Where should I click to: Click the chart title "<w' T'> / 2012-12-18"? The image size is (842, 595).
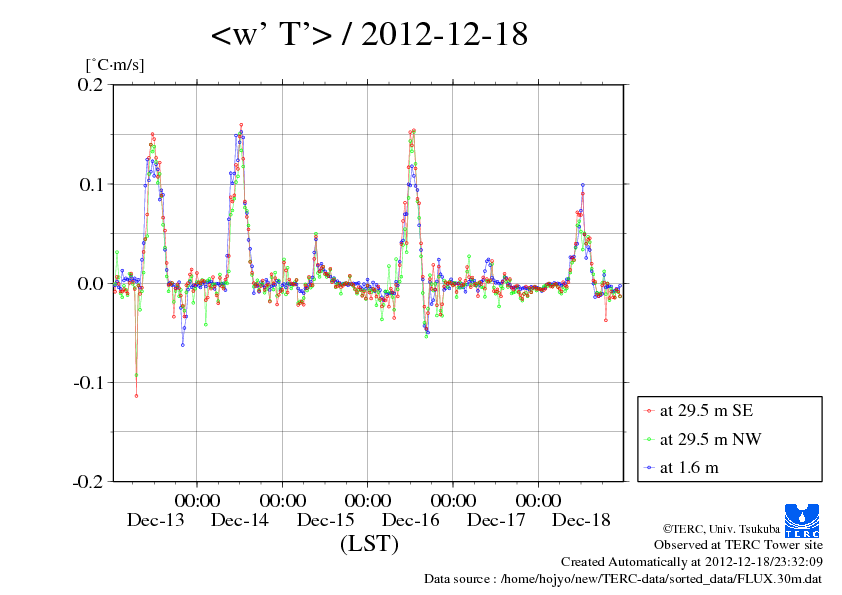point(369,34)
